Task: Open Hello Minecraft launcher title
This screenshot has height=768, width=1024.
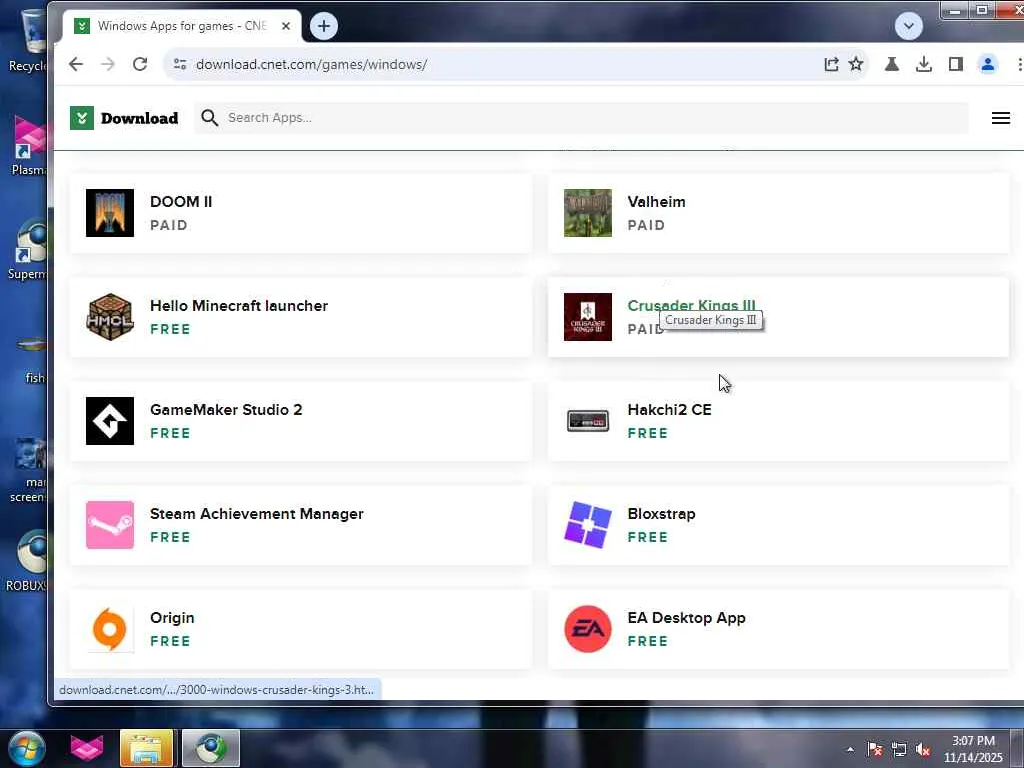Action: (x=239, y=306)
